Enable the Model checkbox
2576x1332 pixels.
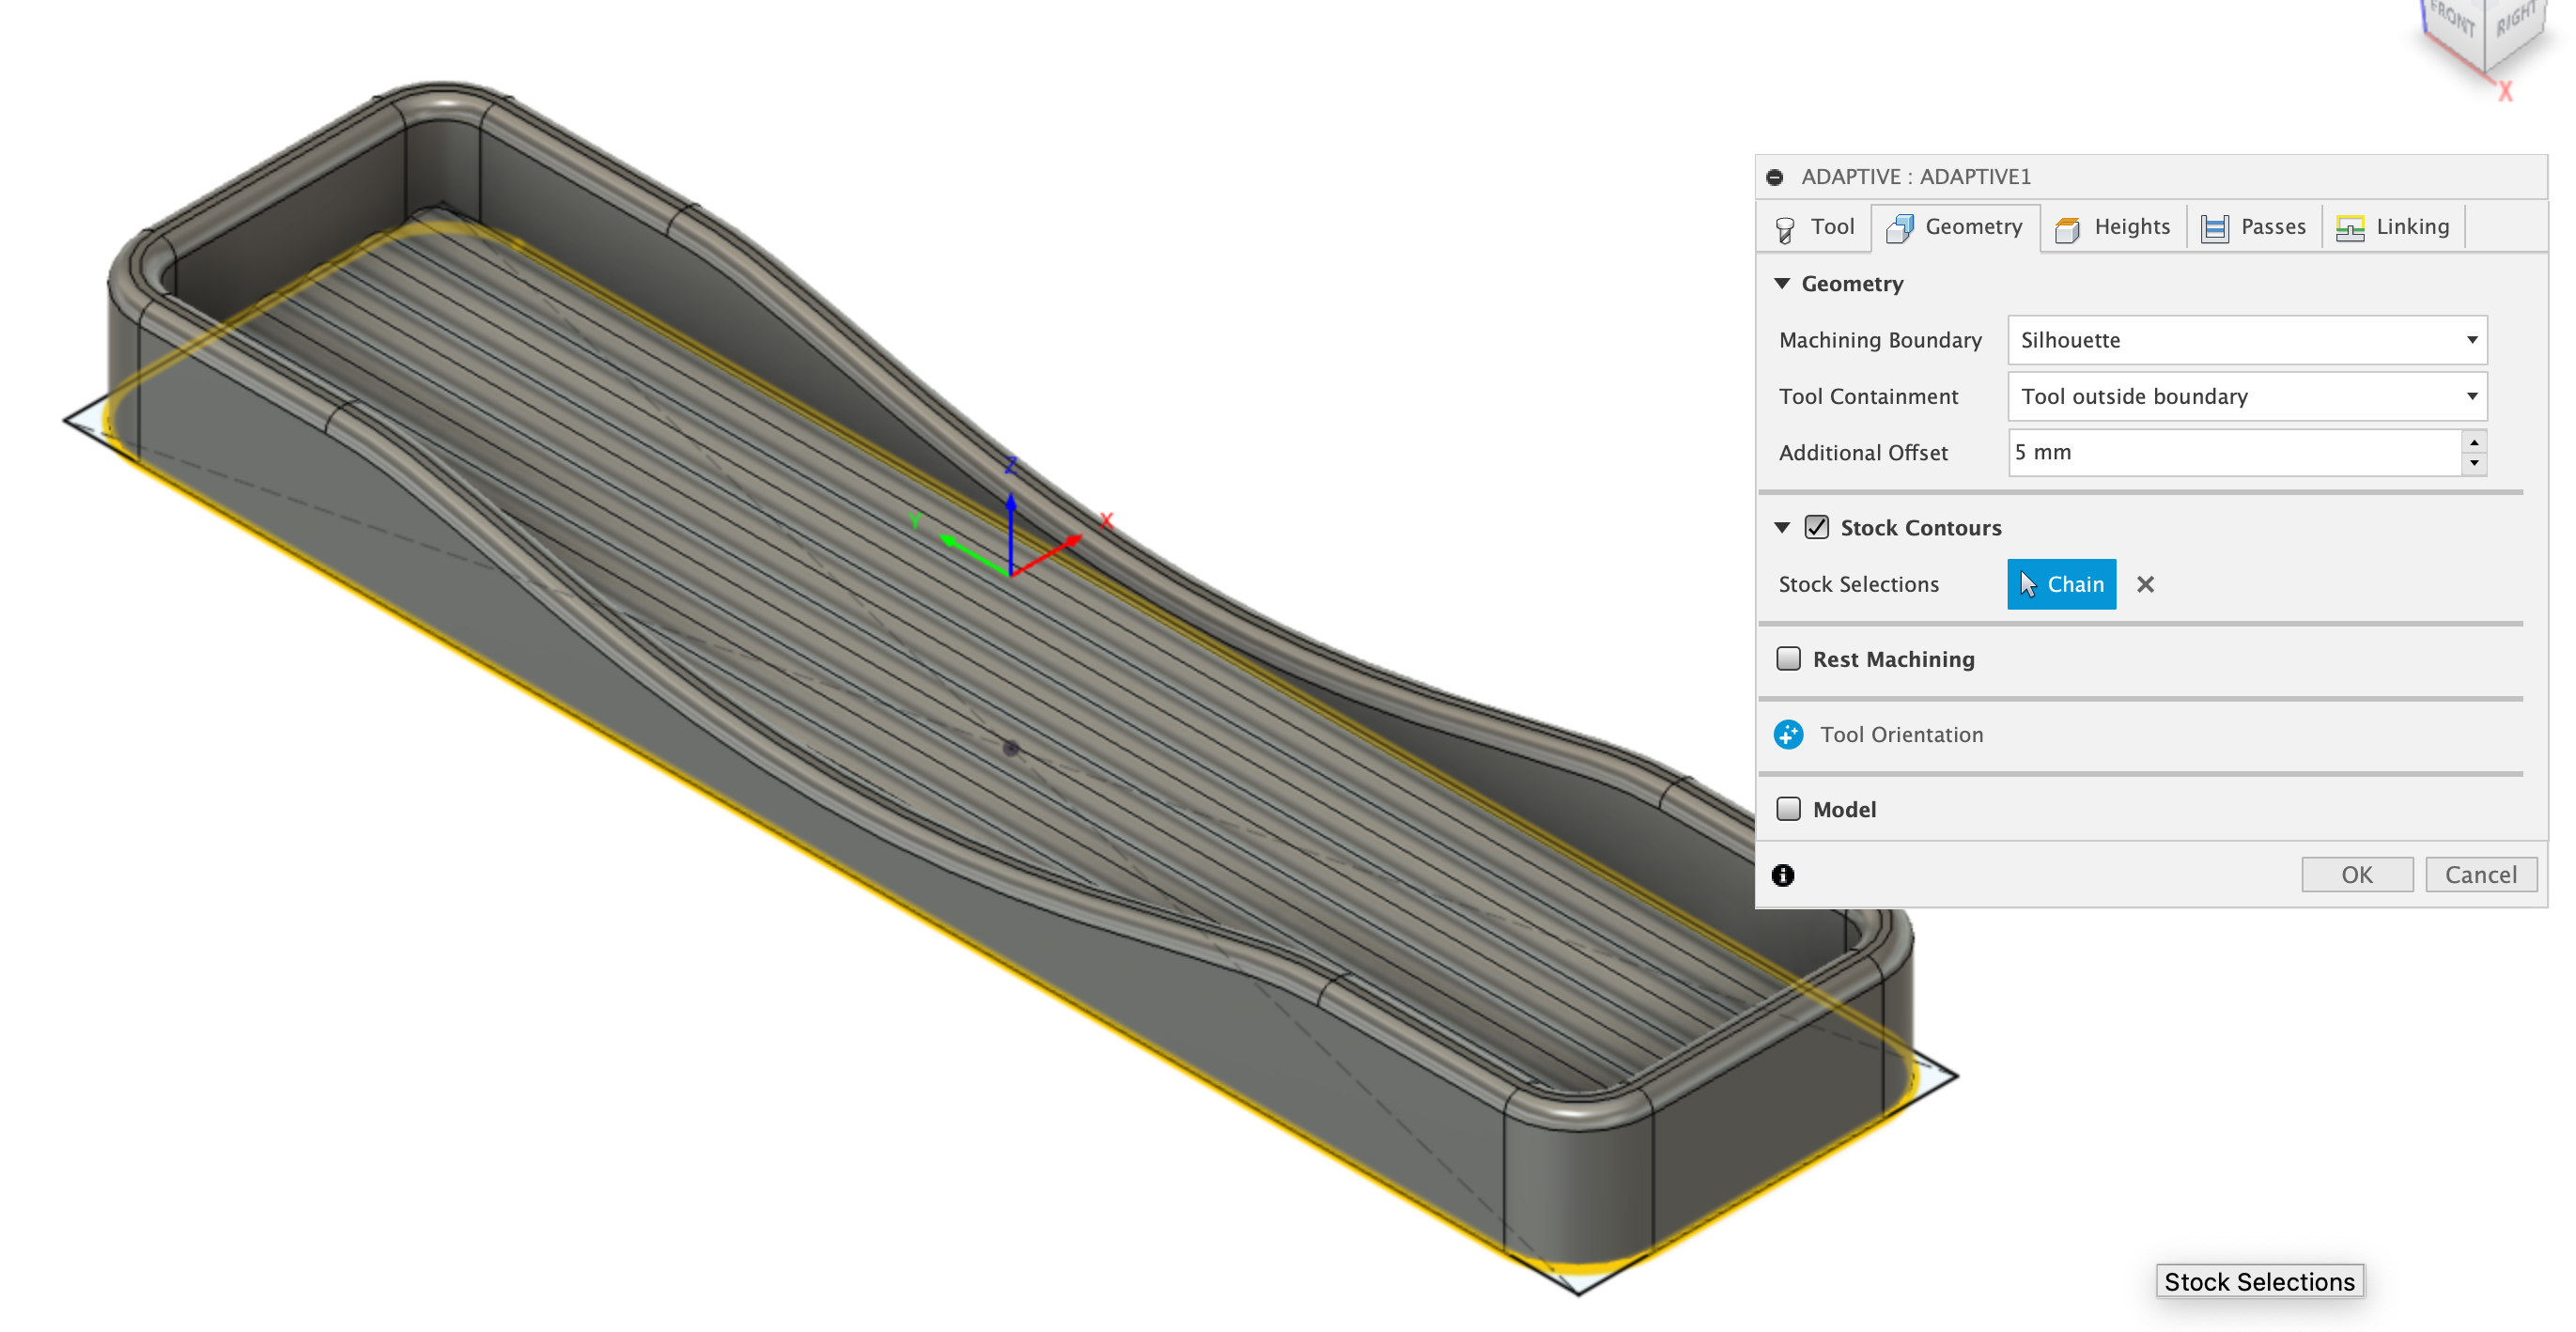click(x=1788, y=808)
